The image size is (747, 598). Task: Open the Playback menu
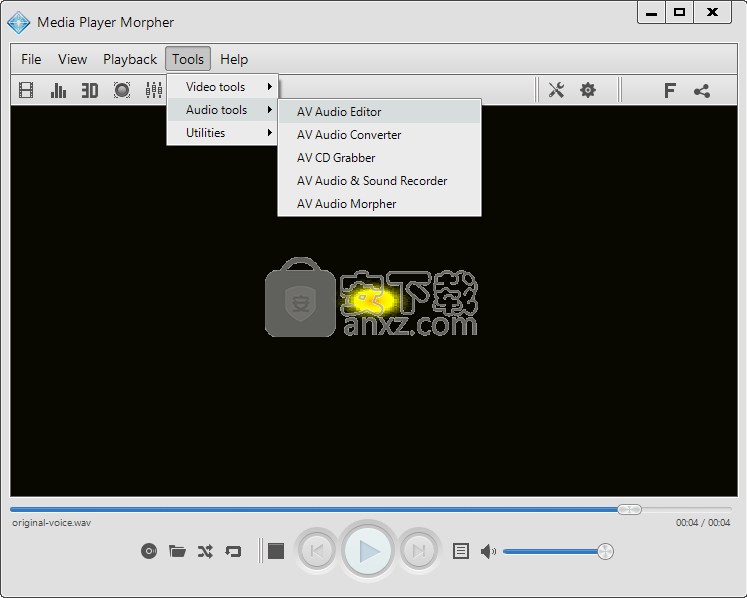tap(130, 59)
